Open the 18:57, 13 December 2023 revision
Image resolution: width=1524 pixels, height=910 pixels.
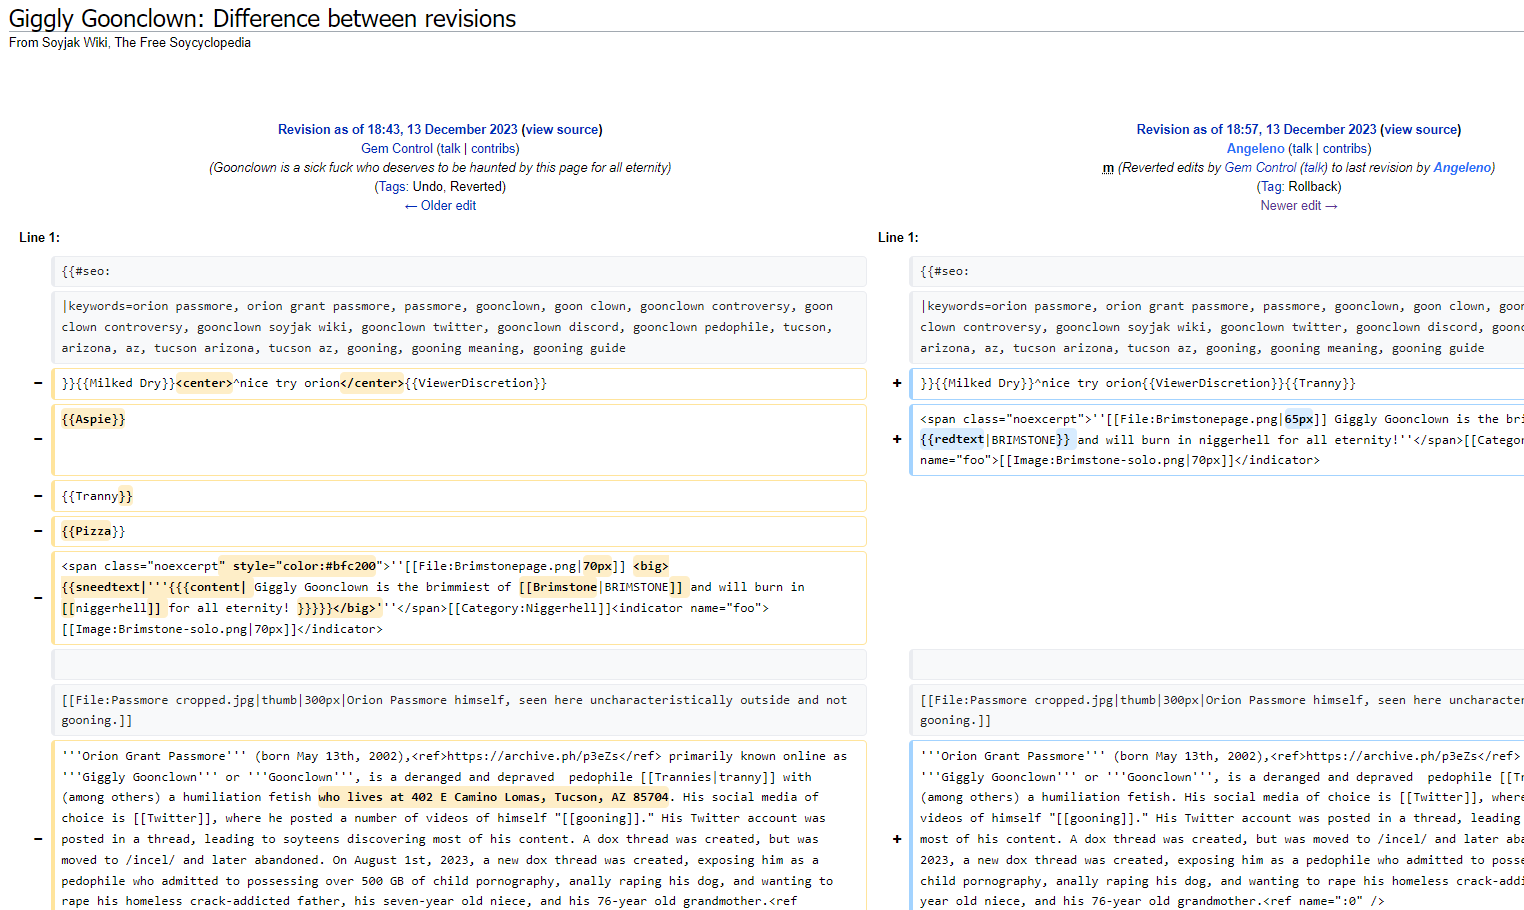pos(1256,130)
